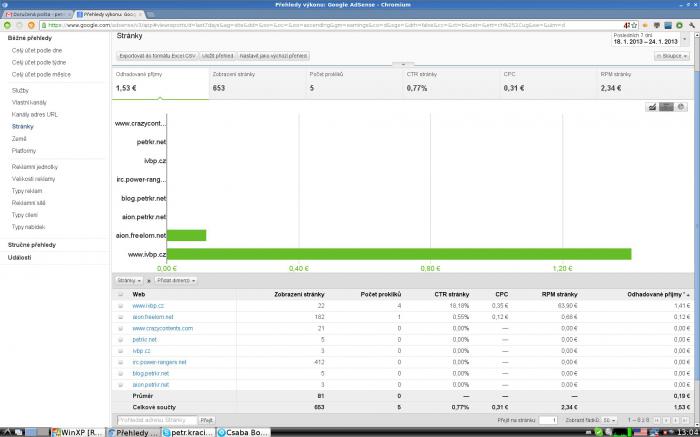Open the rows-per-page dropdown showing 50
The height and width of the screenshot is (437, 700).
tap(609, 420)
